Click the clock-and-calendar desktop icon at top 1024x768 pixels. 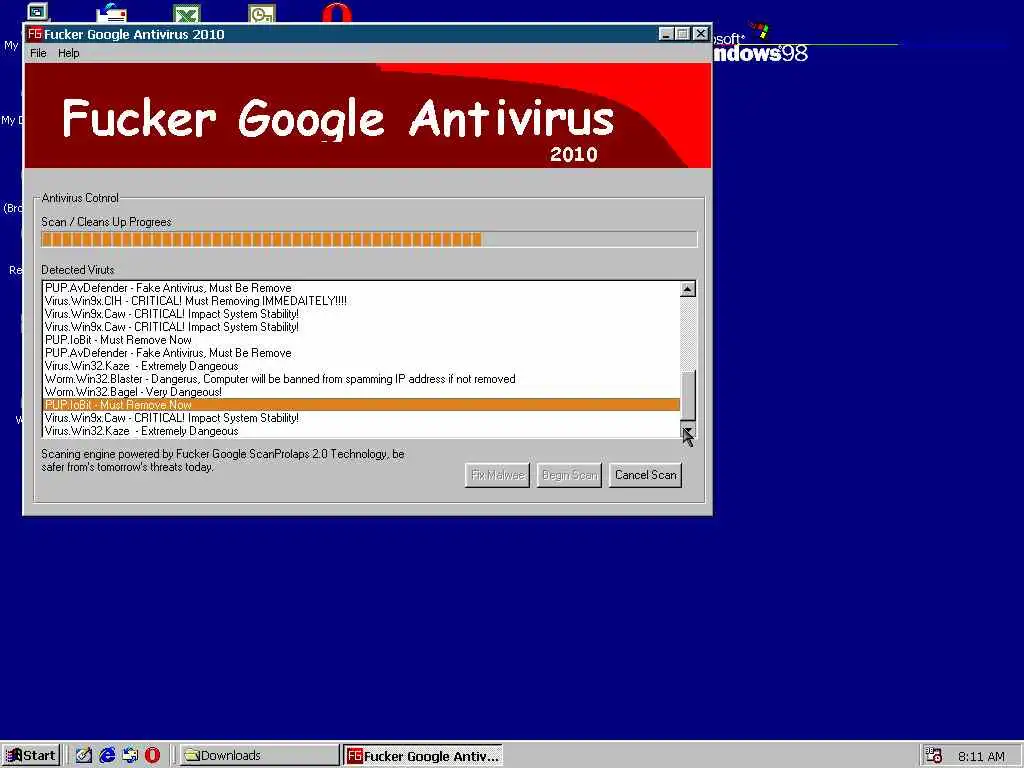262,14
